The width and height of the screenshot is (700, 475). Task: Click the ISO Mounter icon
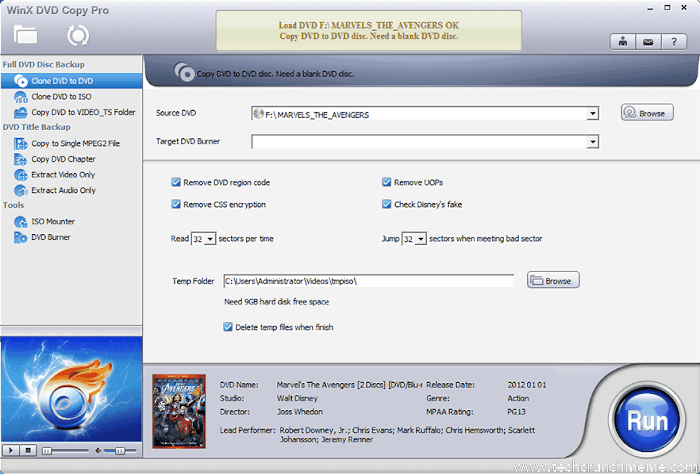[21, 221]
